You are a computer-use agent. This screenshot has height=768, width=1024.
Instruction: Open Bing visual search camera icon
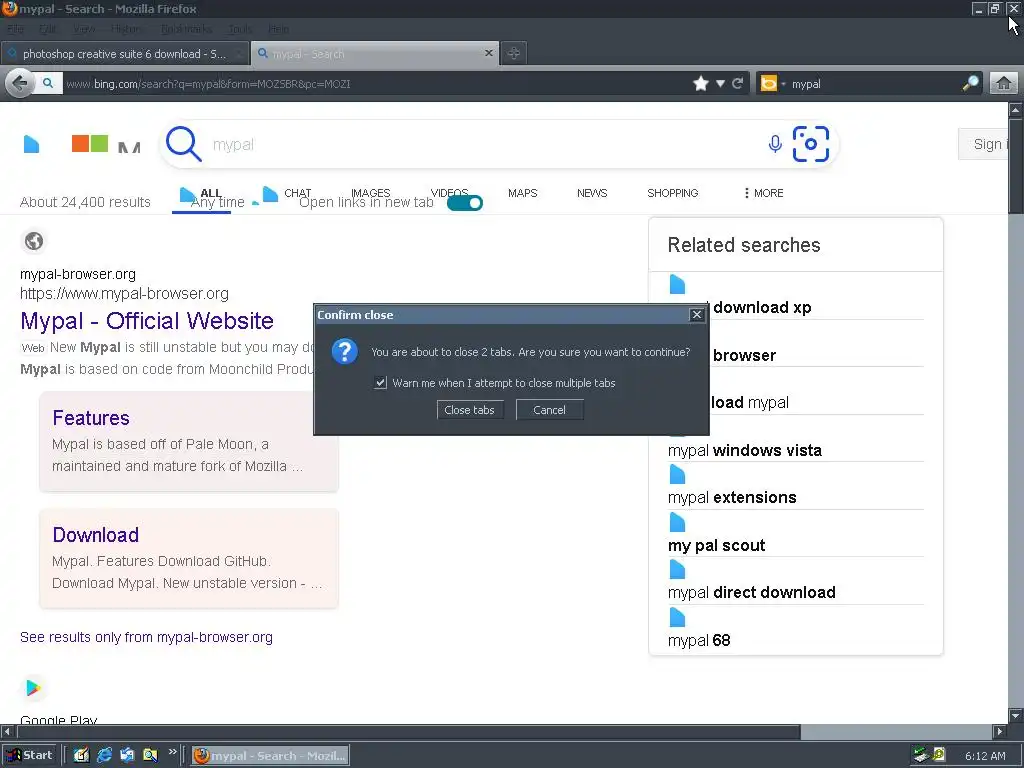click(810, 144)
